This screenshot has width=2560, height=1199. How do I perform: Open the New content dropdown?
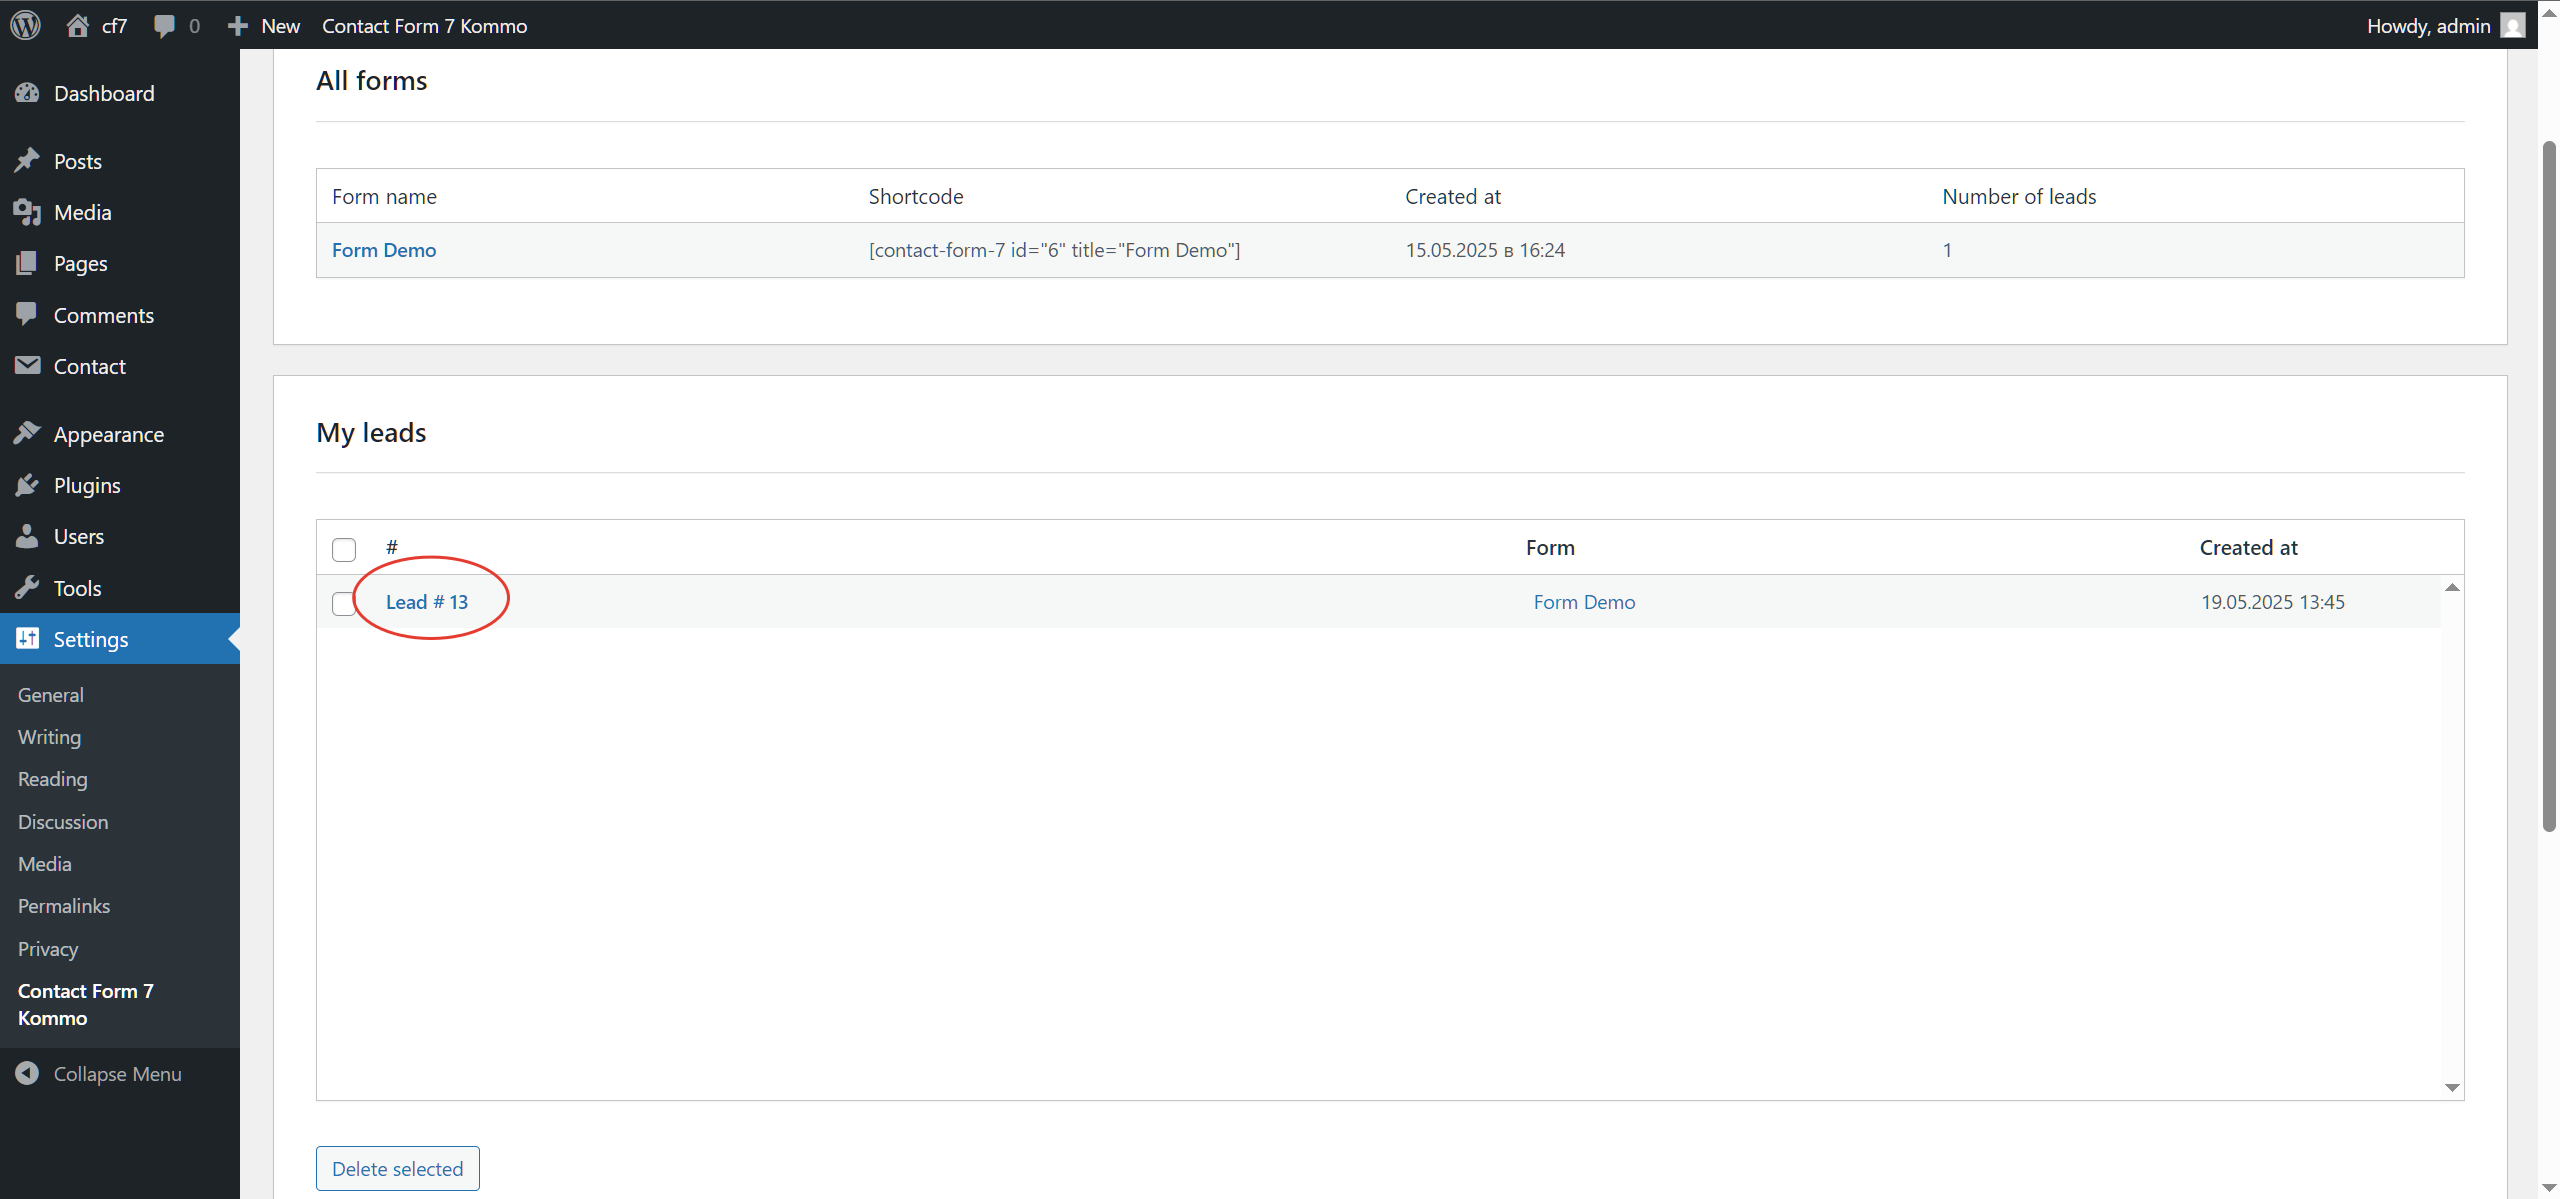tap(263, 25)
